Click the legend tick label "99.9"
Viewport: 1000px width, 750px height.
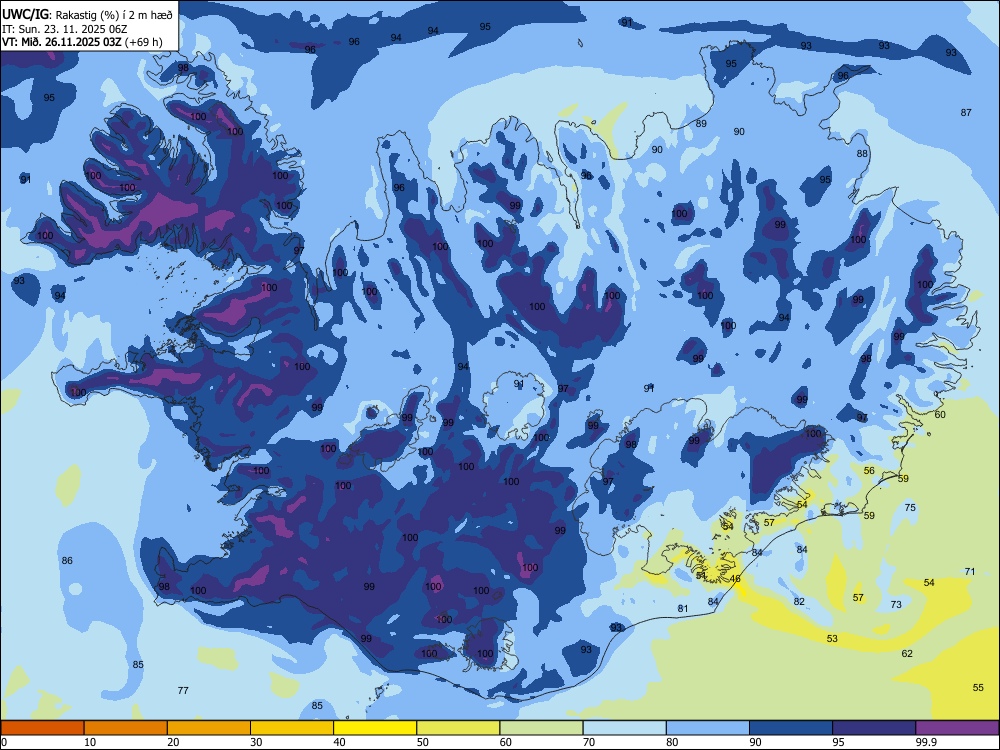point(926,742)
